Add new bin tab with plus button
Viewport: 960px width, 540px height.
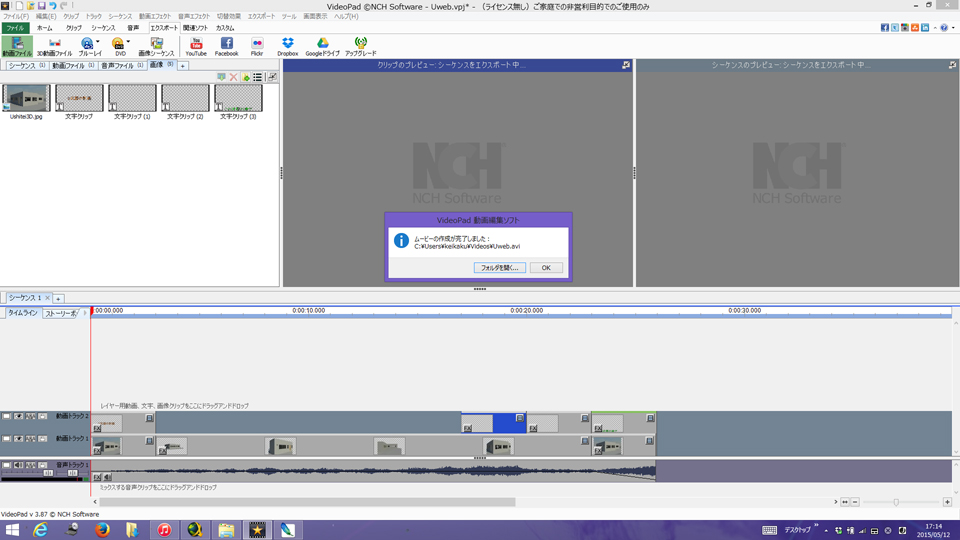(x=182, y=66)
